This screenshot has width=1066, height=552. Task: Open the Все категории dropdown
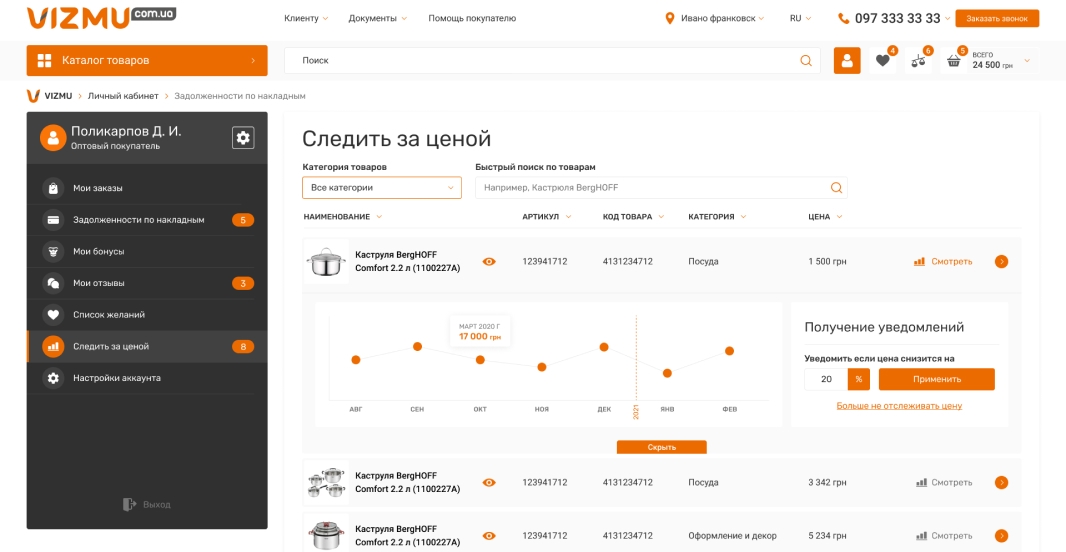coord(382,188)
